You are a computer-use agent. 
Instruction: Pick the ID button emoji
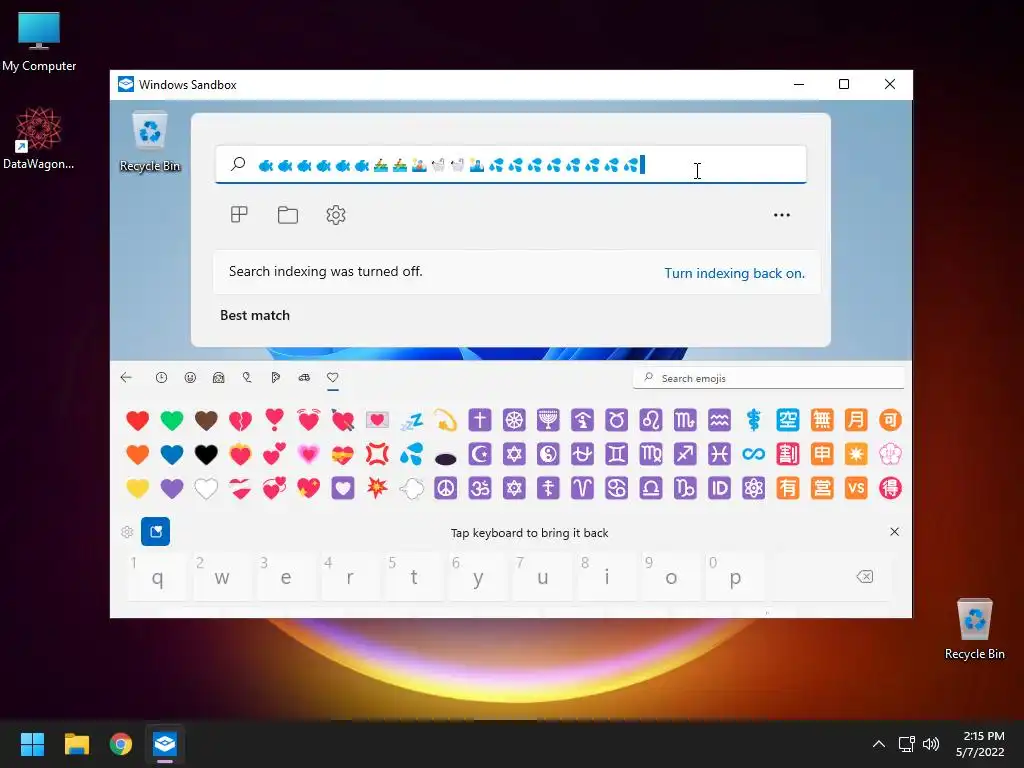click(719, 488)
